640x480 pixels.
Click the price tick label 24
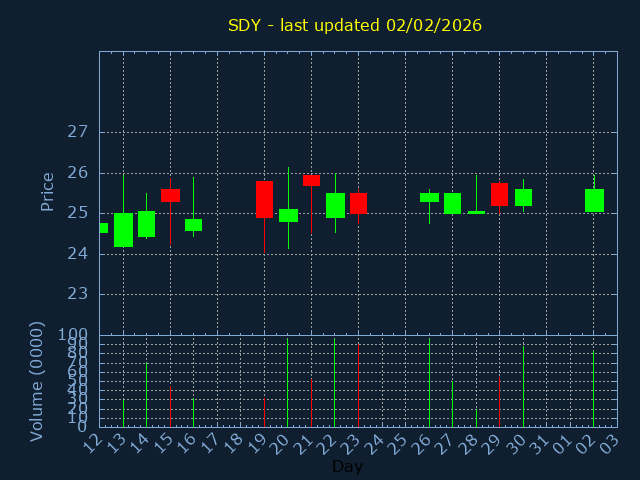pos(78,254)
